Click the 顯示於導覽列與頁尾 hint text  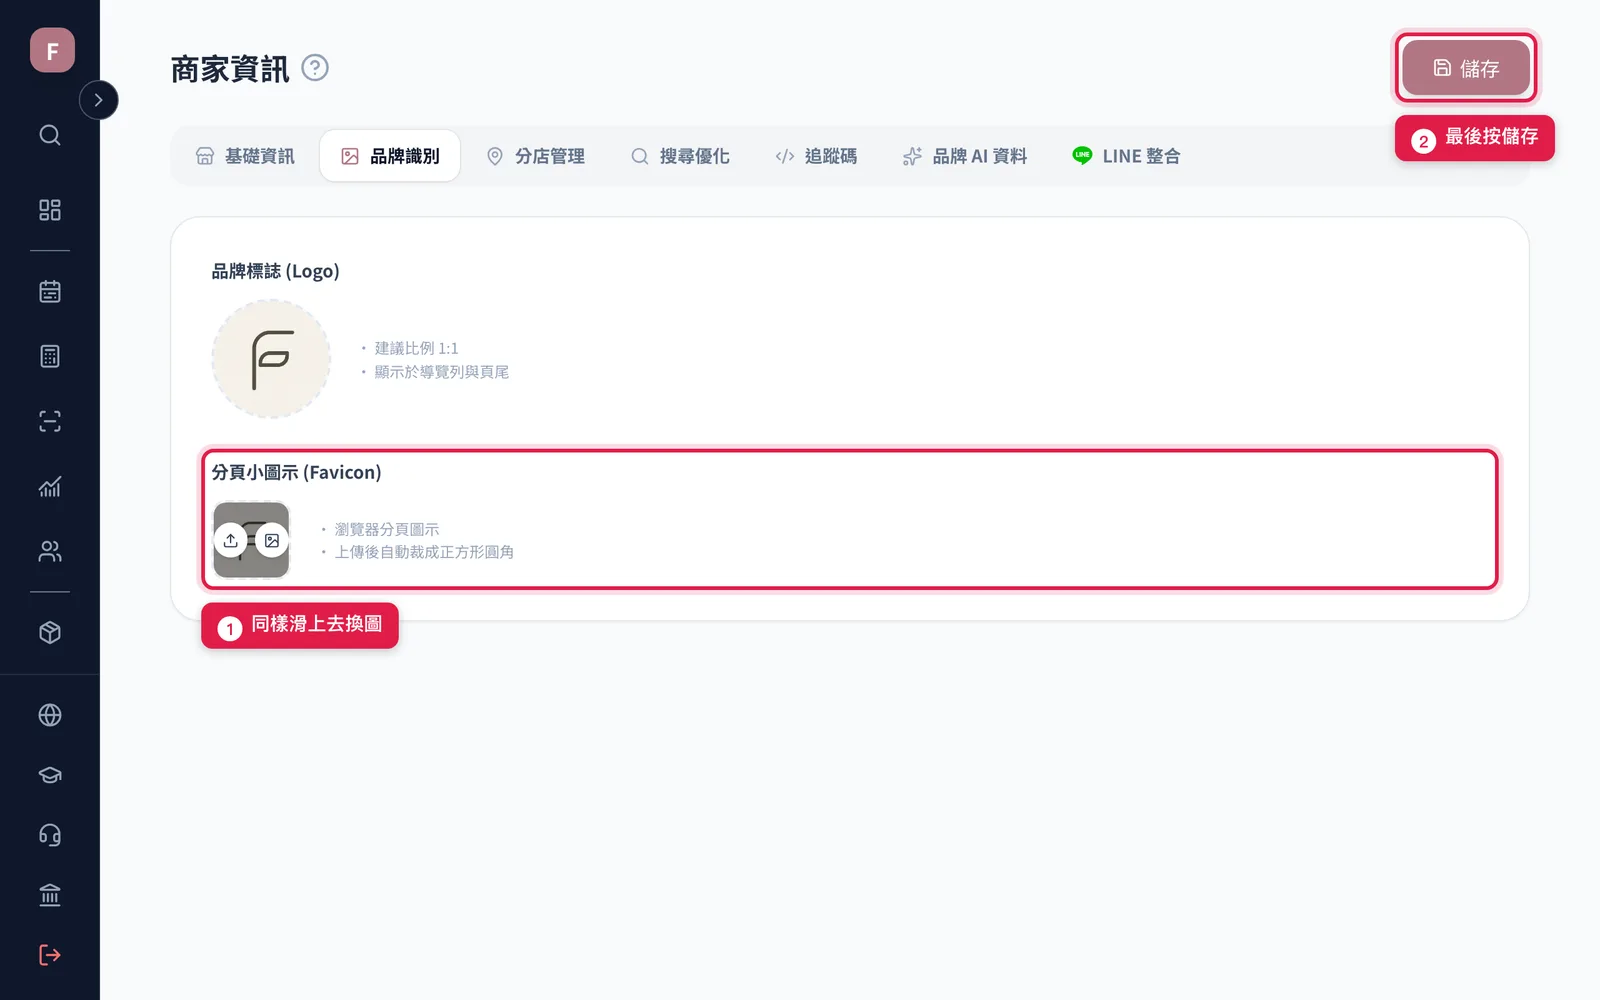coord(441,372)
